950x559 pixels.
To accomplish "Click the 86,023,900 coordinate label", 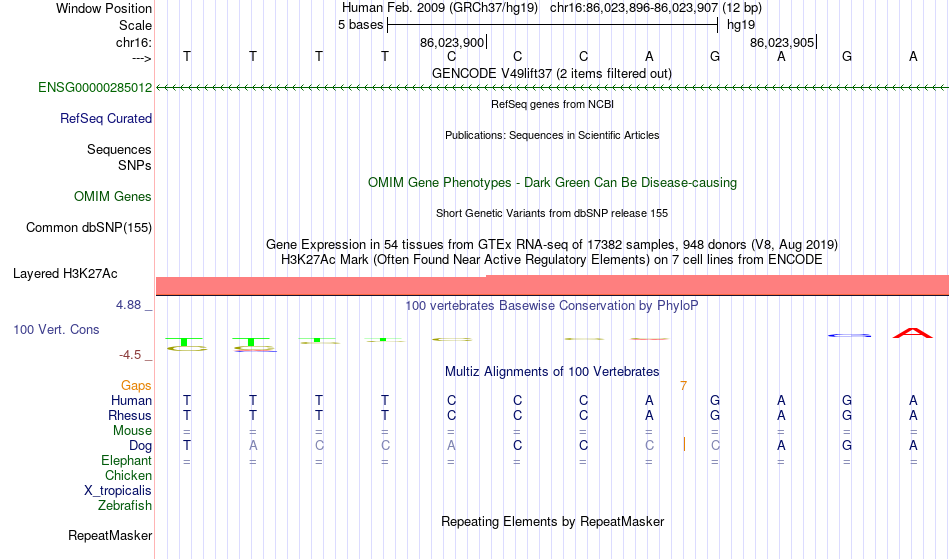I will (452, 42).
